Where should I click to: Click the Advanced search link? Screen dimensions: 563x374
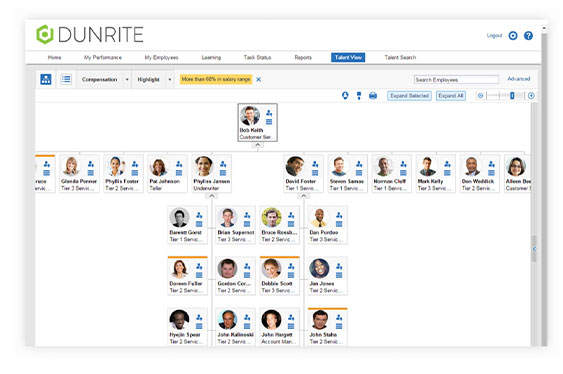tap(518, 79)
